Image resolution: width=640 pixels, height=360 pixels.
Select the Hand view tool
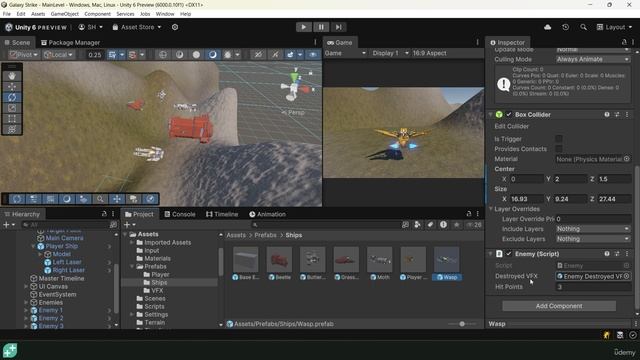point(12,76)
